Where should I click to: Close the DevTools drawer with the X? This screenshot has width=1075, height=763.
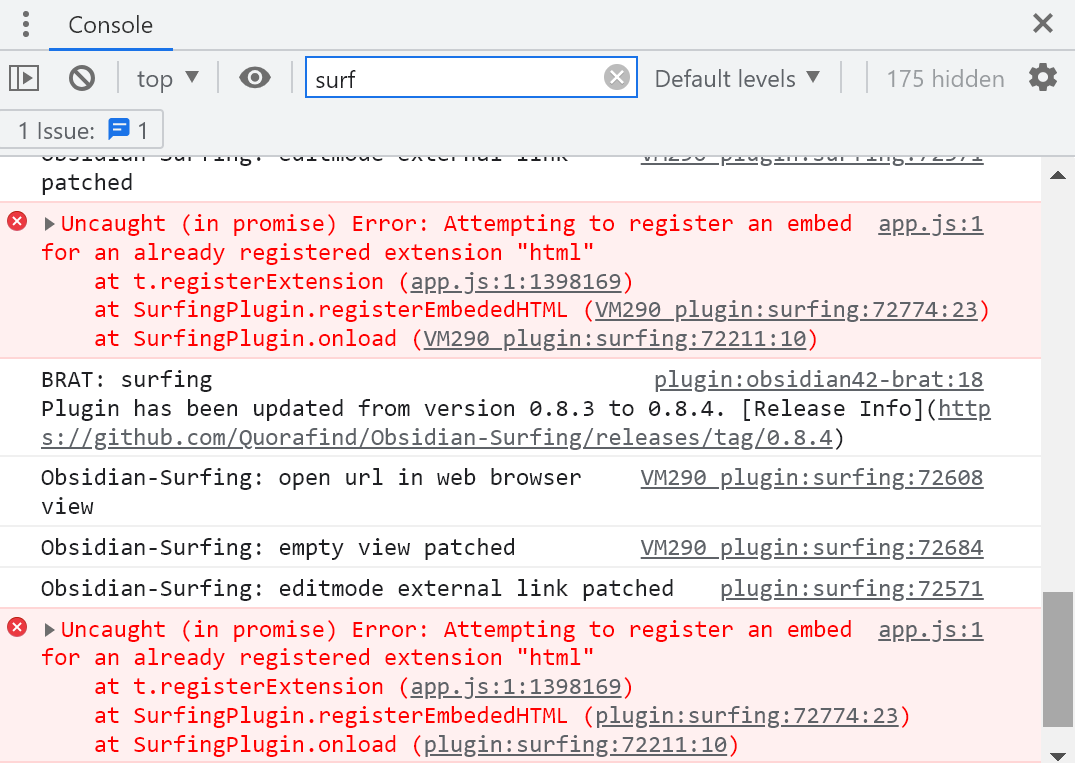point(1043,23)
